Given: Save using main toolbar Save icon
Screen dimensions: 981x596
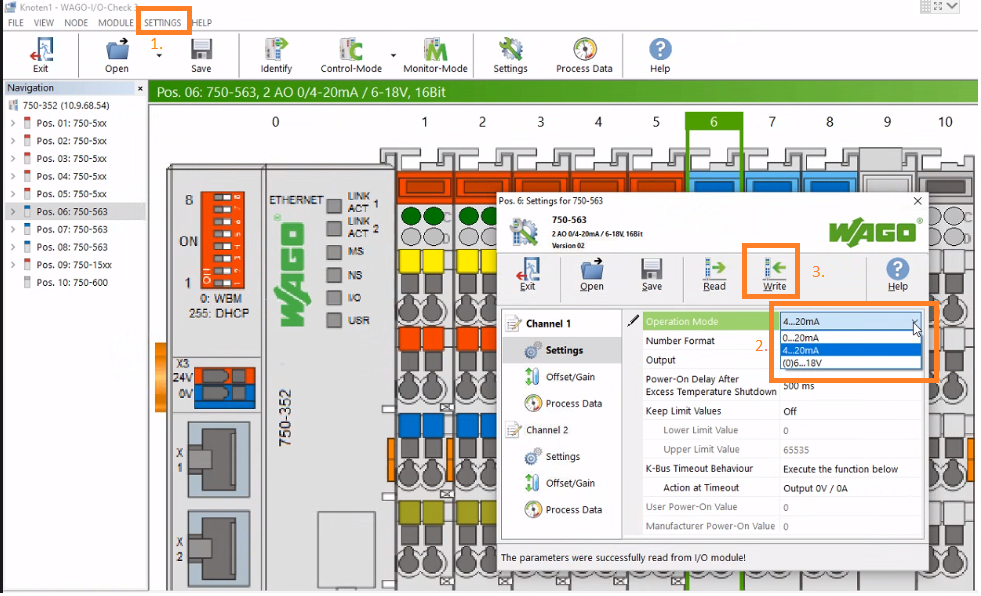Looking at the screenshot, I should pos(201,54).
